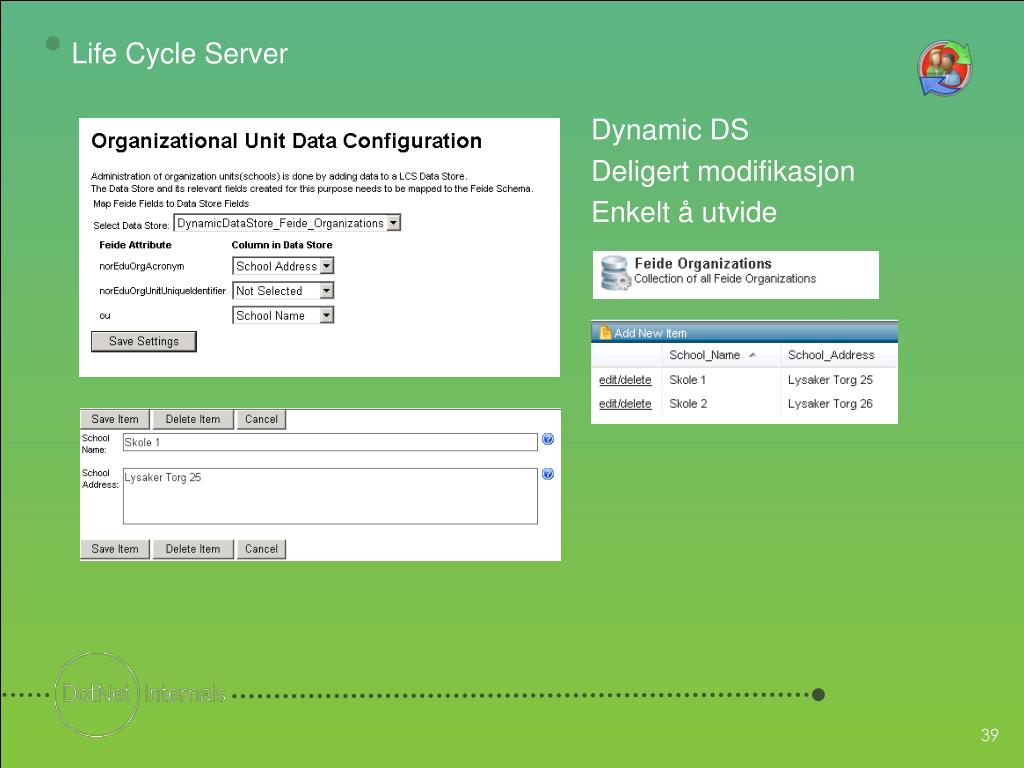Click the bottom Save Item button
The width and height of the screenshot is (1024, 768).
tap(115, 549)
